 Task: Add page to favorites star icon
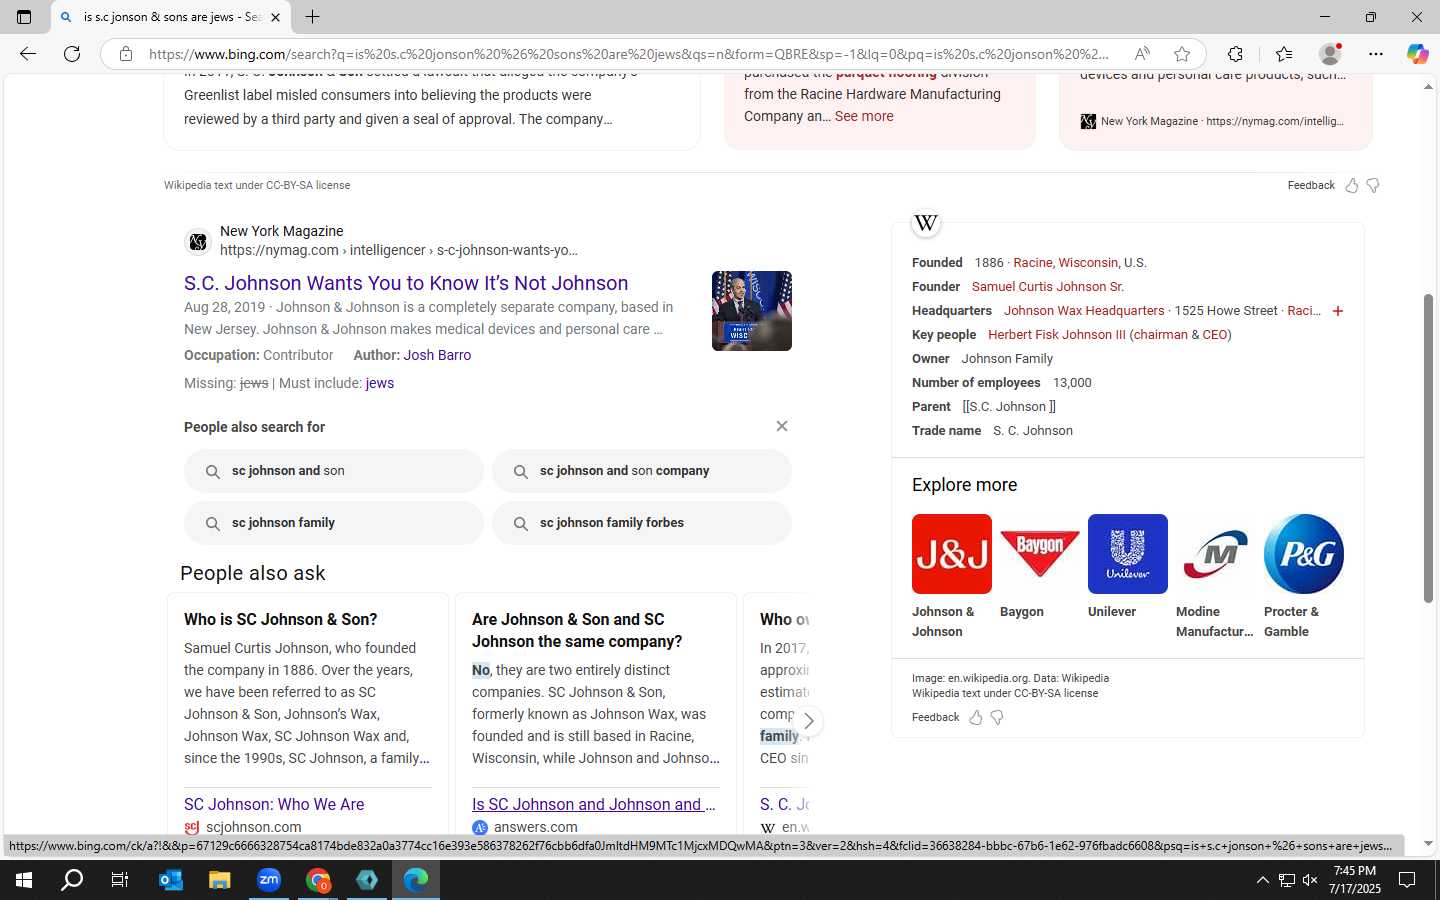[1182, 54]
